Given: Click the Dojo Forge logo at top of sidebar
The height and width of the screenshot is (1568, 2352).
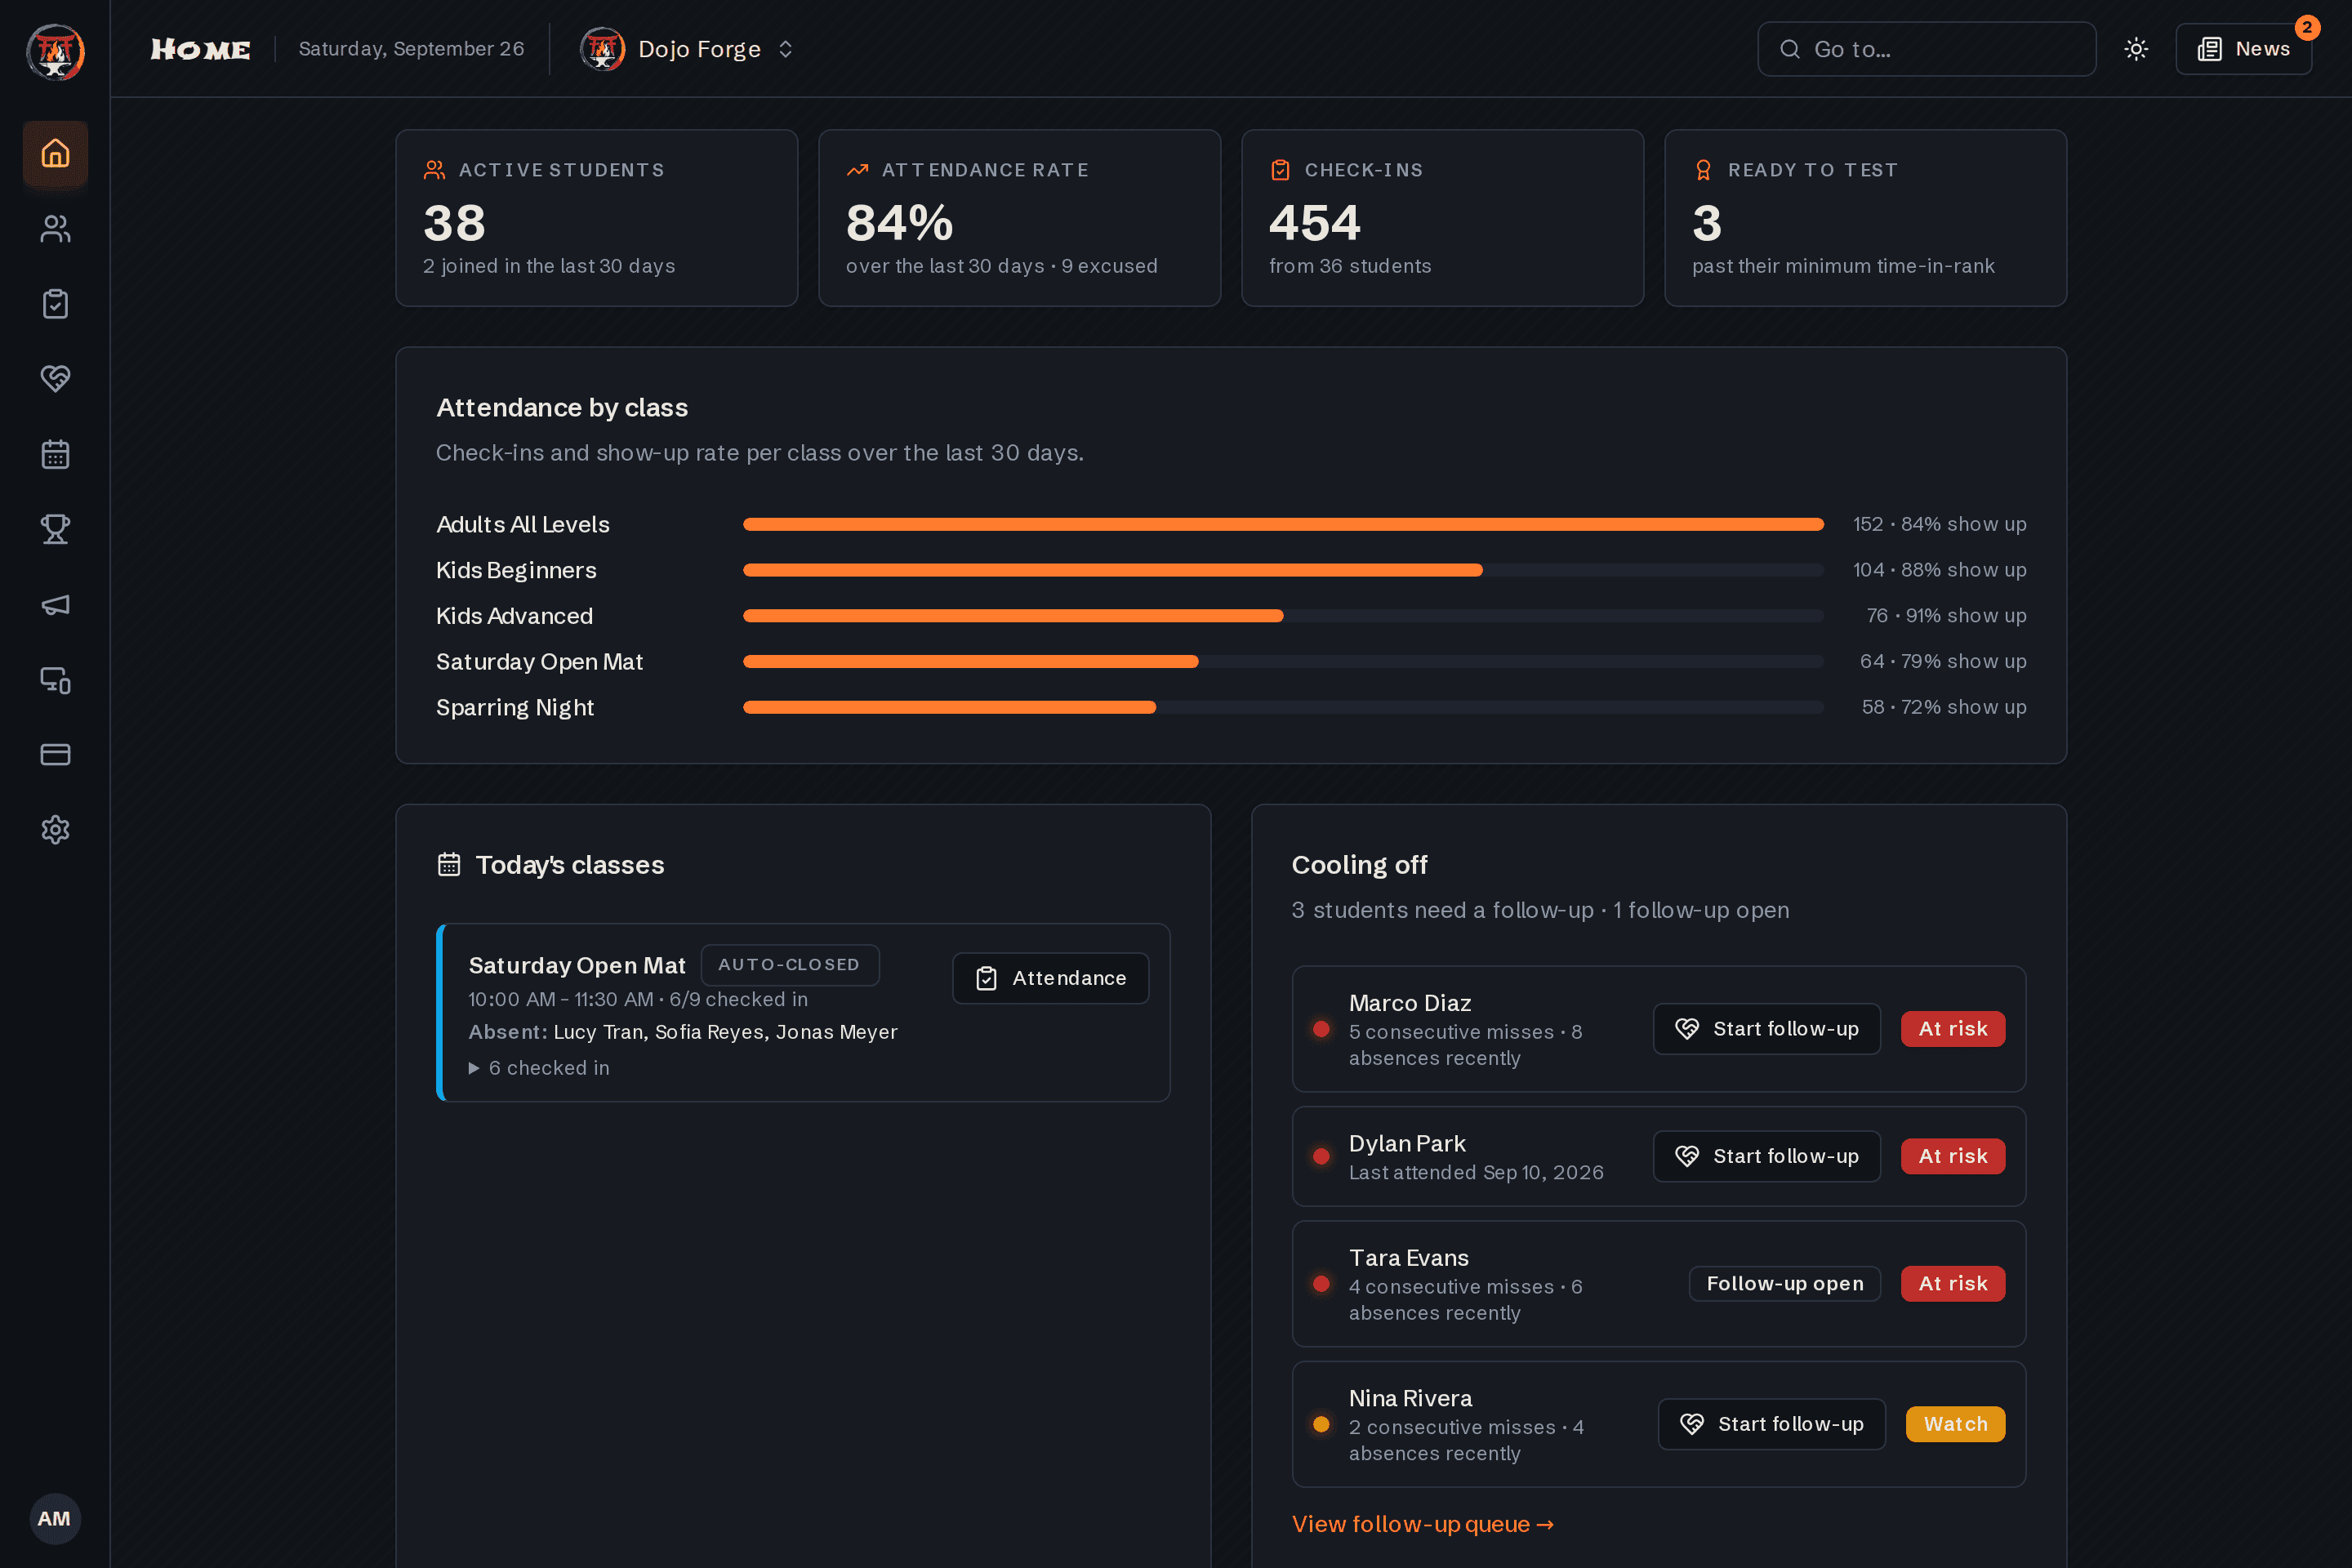Looking at the screenshot, I should (55, 51).
